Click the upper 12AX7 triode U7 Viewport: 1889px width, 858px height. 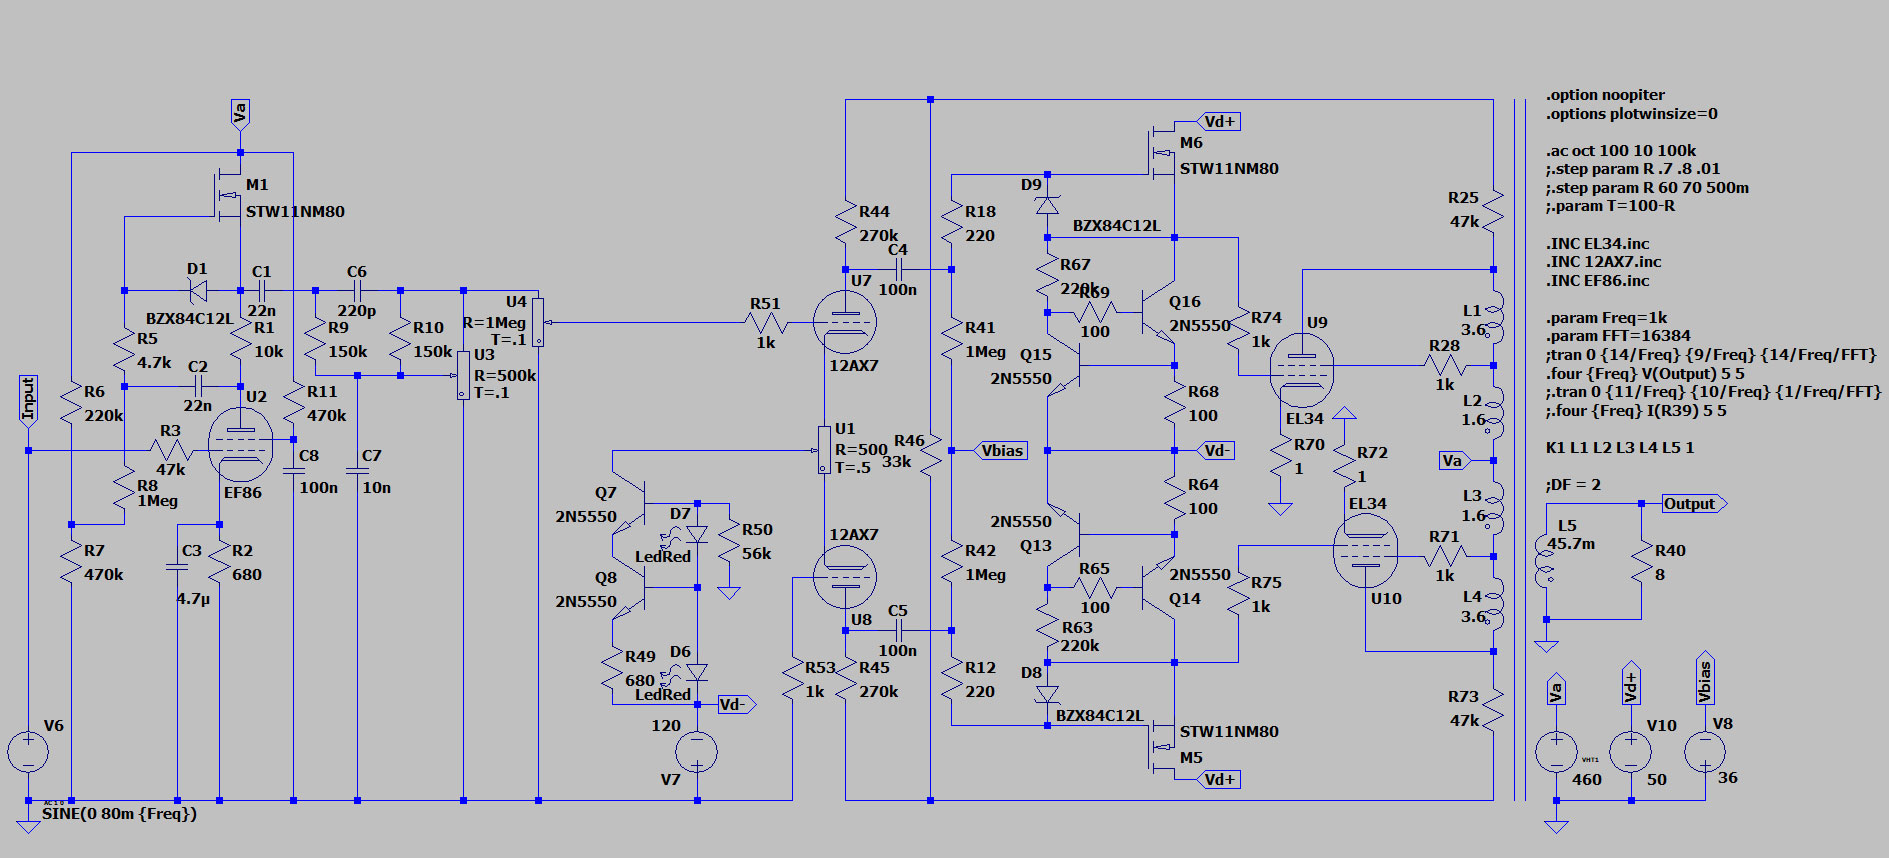[x=844, y=322]
